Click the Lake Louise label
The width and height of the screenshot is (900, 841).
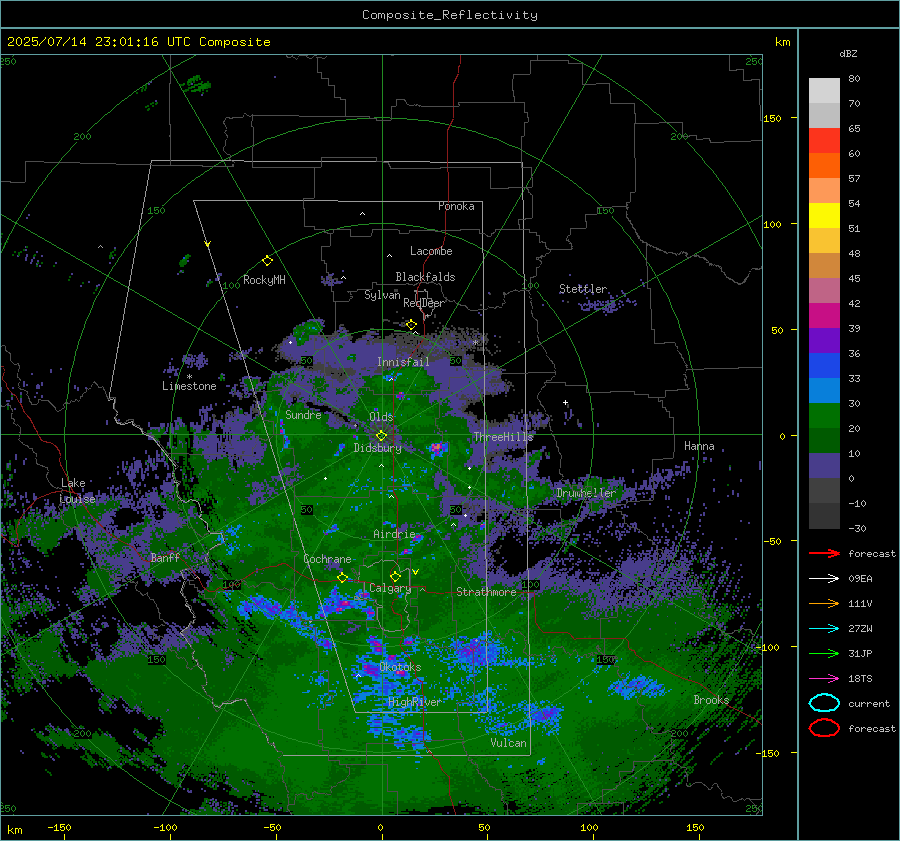[77, 491]
